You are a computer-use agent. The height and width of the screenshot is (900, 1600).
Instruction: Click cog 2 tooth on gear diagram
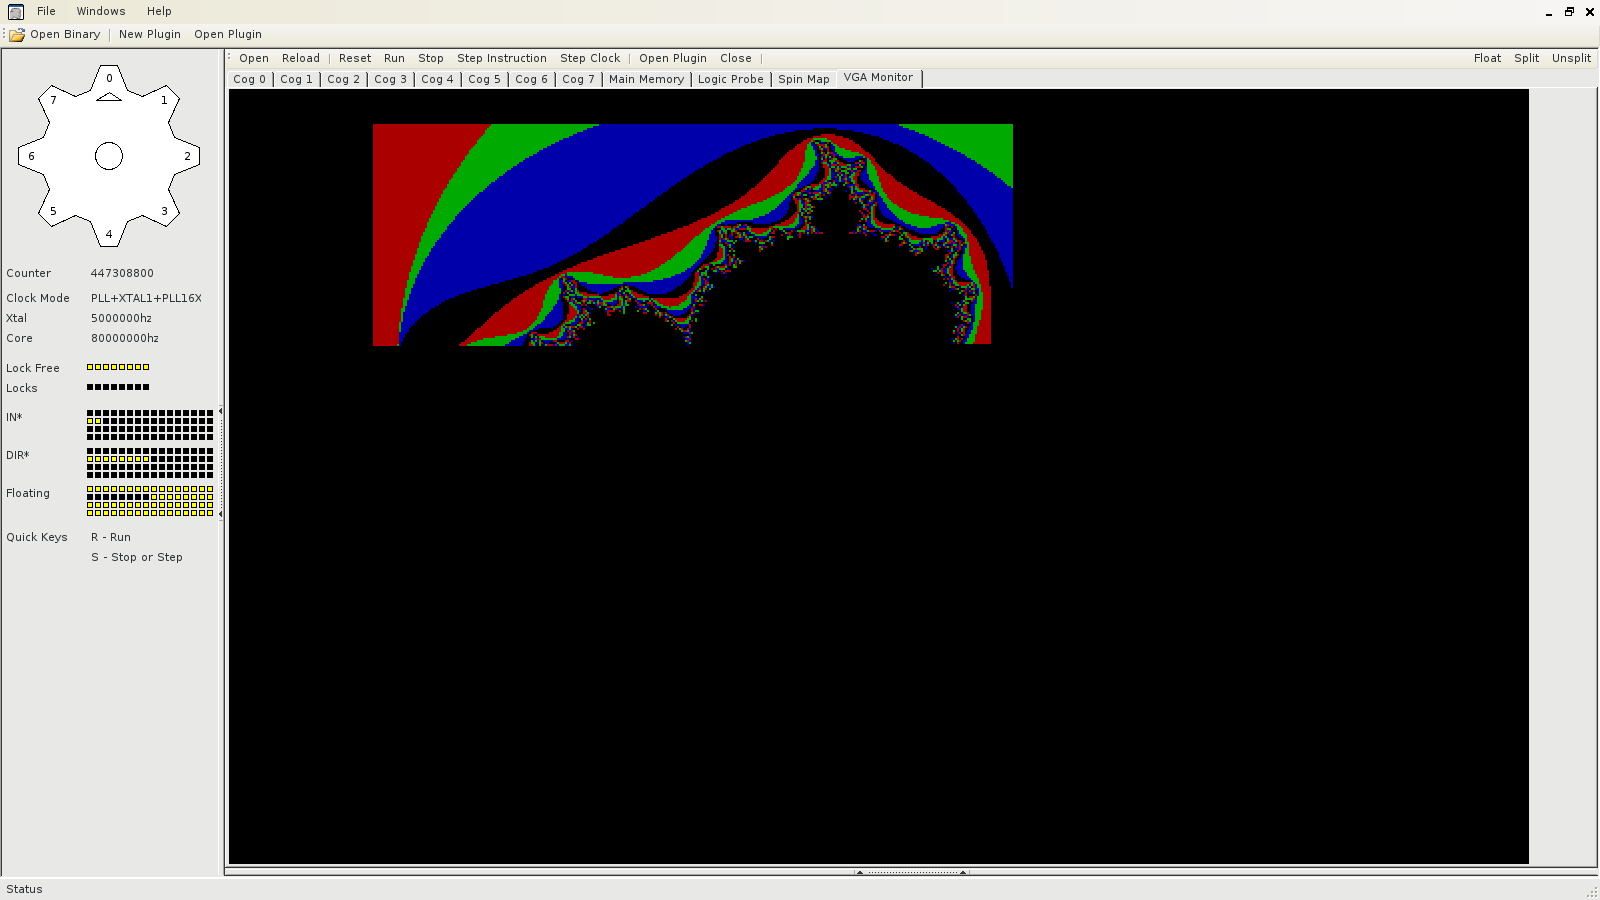(x=187, y=156)
